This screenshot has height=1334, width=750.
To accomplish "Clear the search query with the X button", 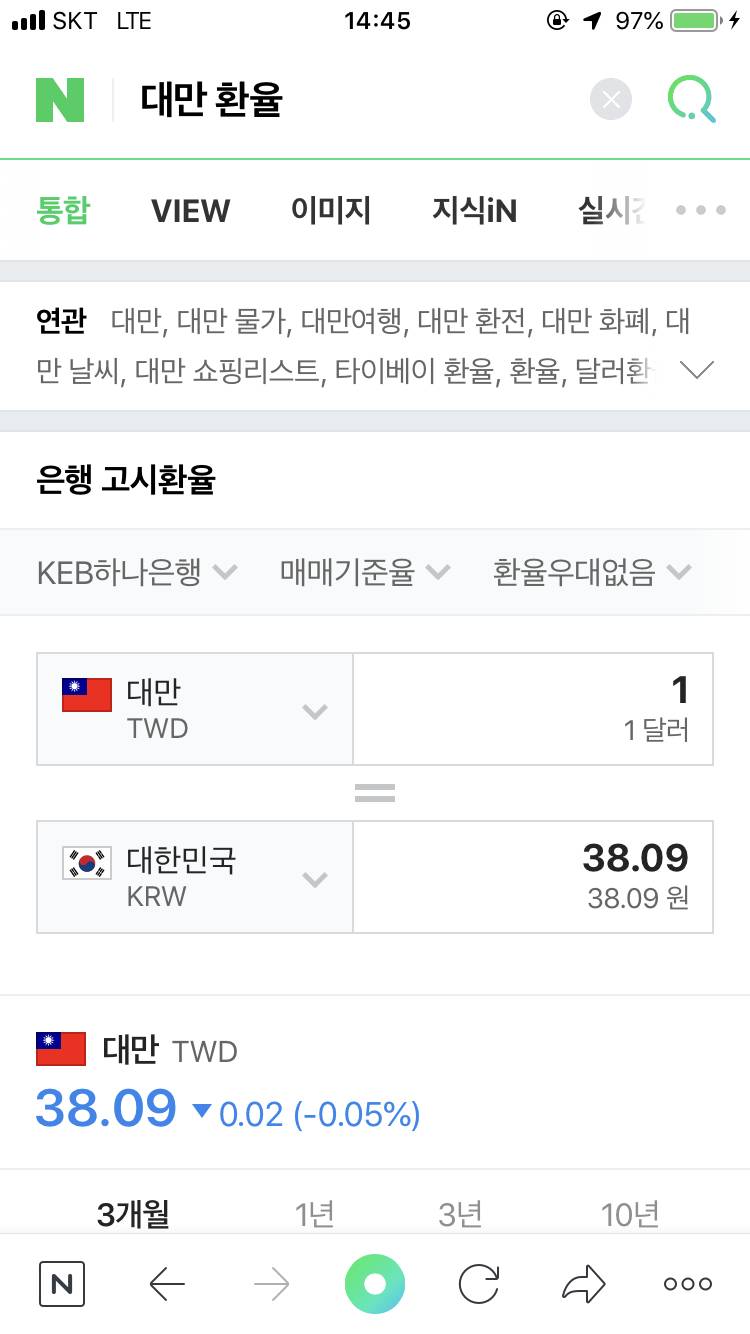I will coord(610,99).
